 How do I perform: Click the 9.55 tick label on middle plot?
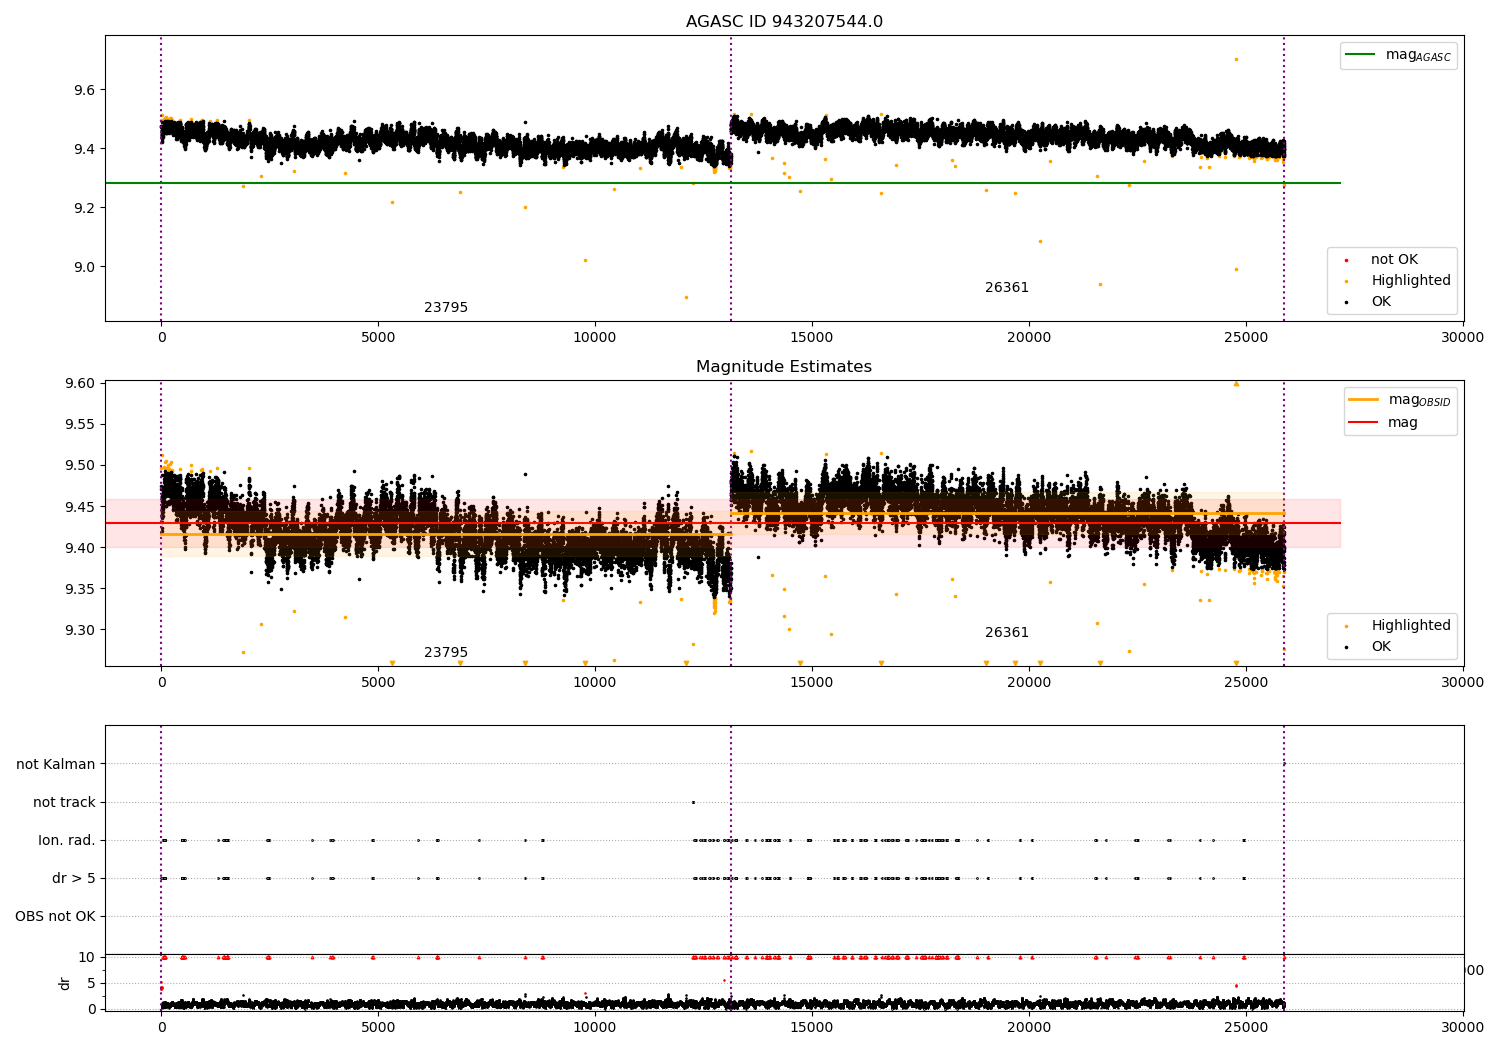80,425
